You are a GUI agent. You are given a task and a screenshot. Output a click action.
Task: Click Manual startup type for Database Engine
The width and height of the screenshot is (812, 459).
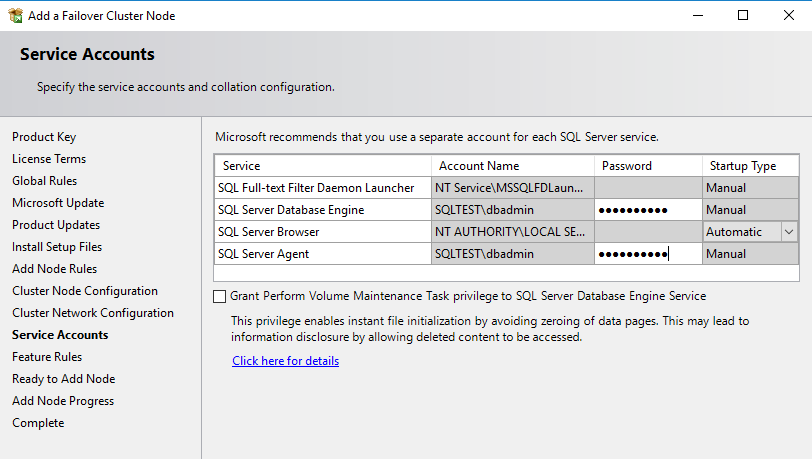pos(750,210)
